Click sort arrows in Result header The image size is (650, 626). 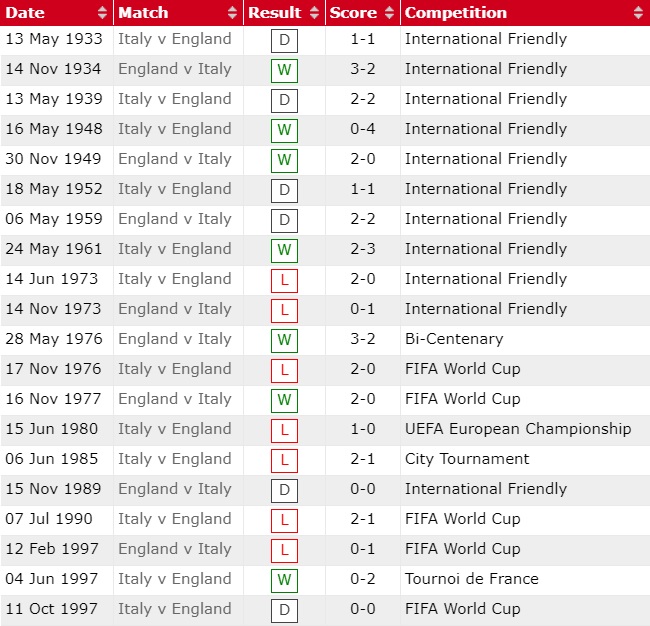click(314, 13)
